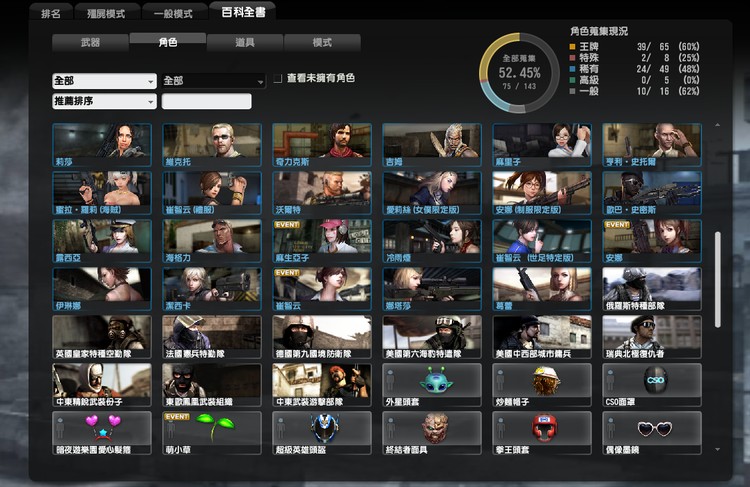The width and height of the screenshot is (750, 487).
Task: Open the 一般模式 tab
Action: 174,12
